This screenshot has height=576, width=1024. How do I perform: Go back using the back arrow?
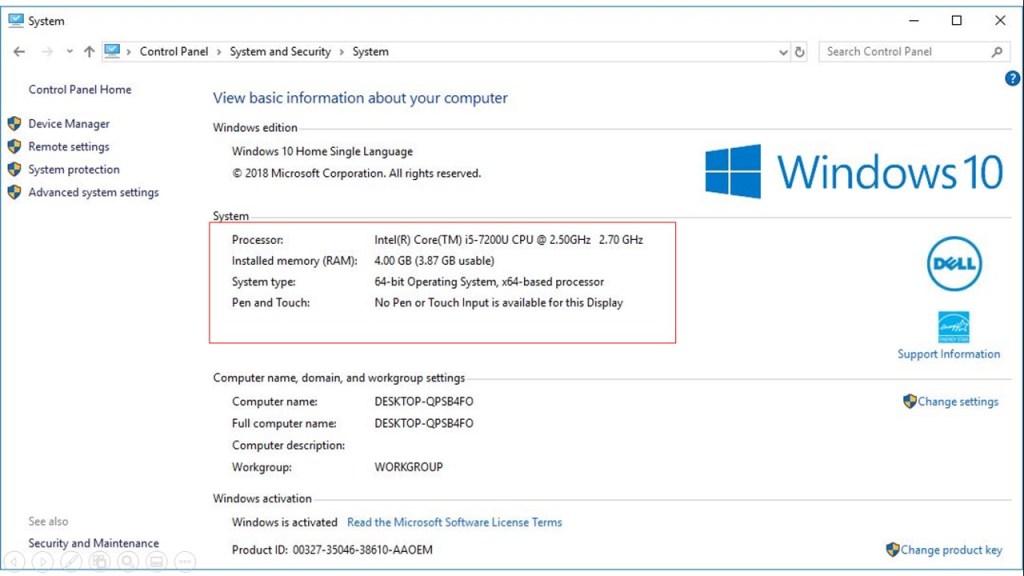(x=20, y=52)
